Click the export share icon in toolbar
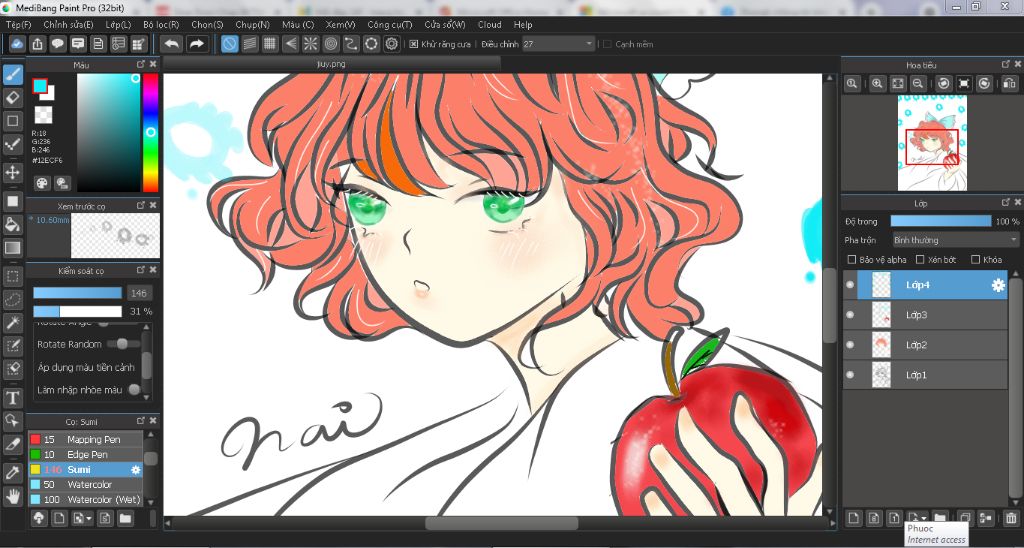Viewport: 1024px width, 548px height. point(38,44)
